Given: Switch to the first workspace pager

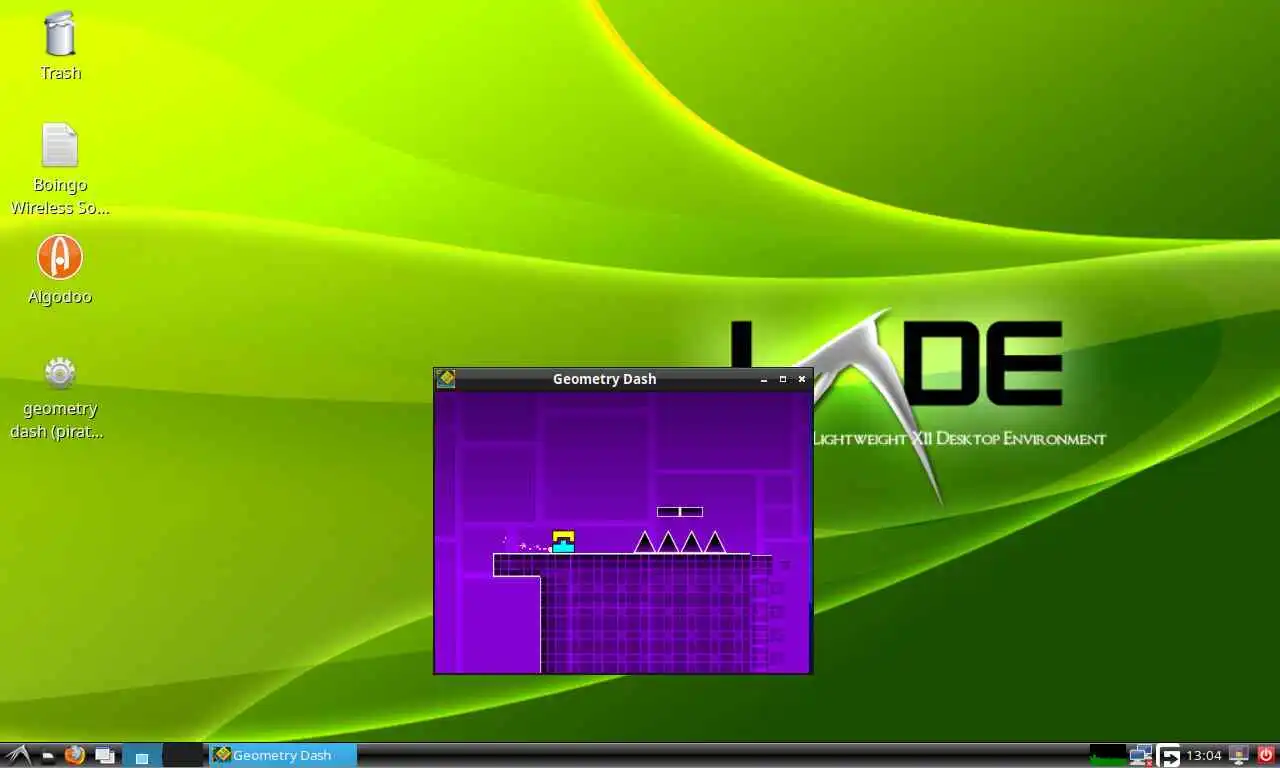Looking at the screenshot, I should [x=142, y=755].
